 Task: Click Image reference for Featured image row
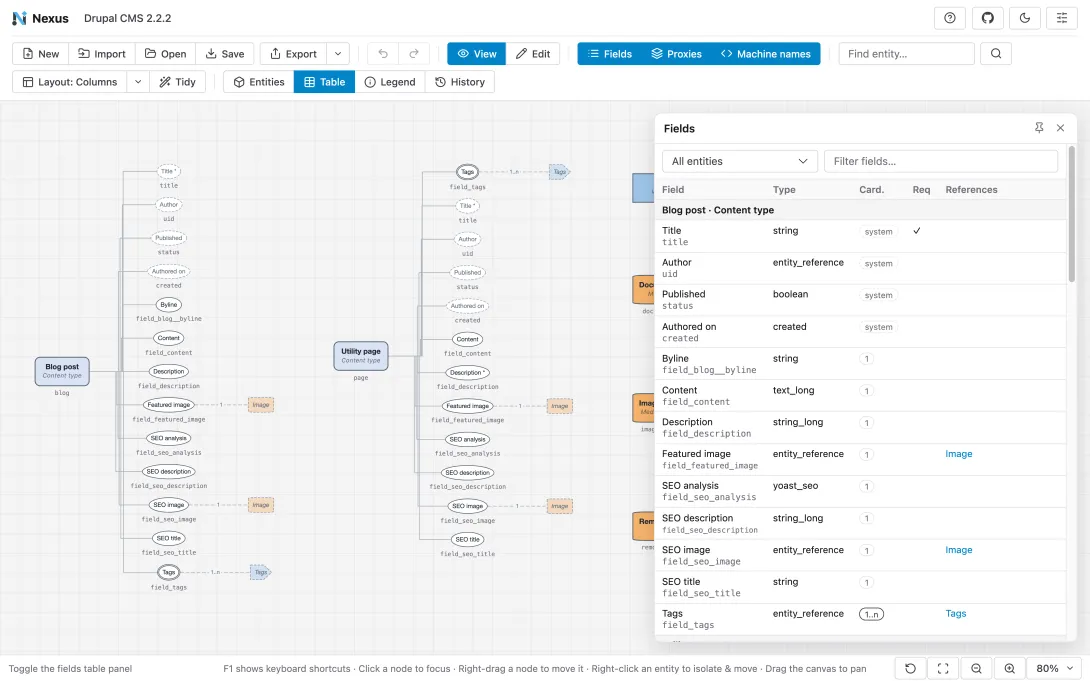pos(959,454)
